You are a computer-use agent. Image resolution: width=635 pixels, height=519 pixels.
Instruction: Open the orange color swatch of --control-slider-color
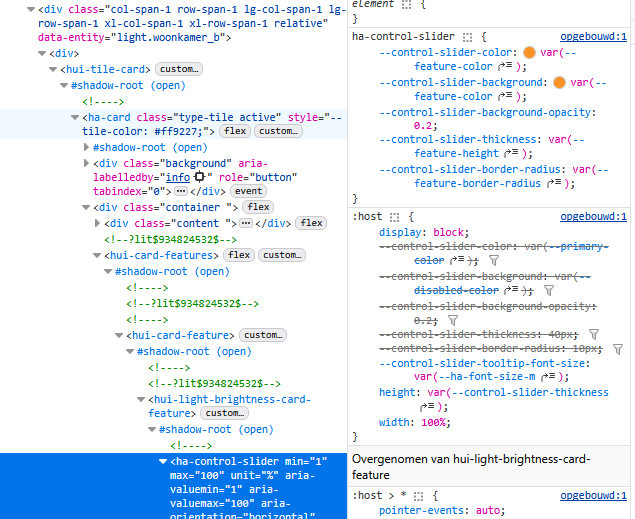coord(529,53)
